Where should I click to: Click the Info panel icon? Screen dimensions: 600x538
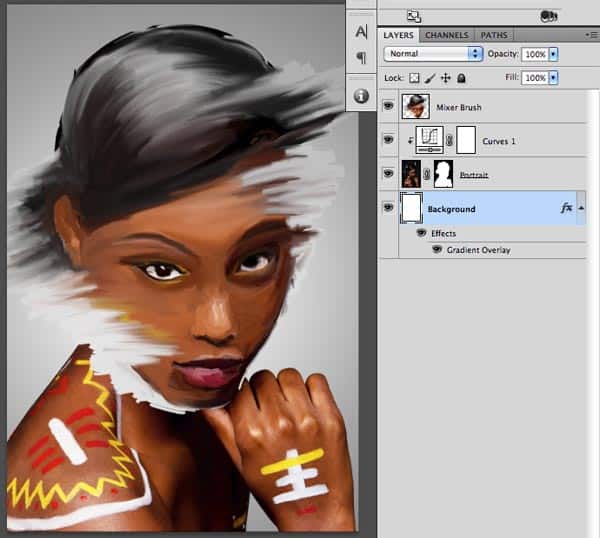(361, 96)
